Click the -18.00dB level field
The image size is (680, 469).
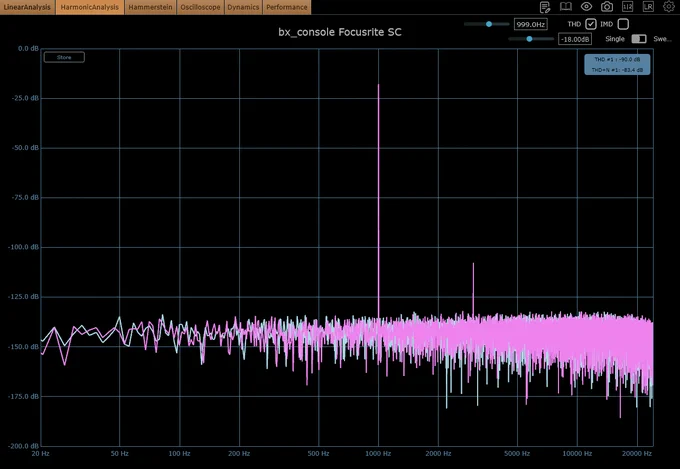(x=575, y=39)
